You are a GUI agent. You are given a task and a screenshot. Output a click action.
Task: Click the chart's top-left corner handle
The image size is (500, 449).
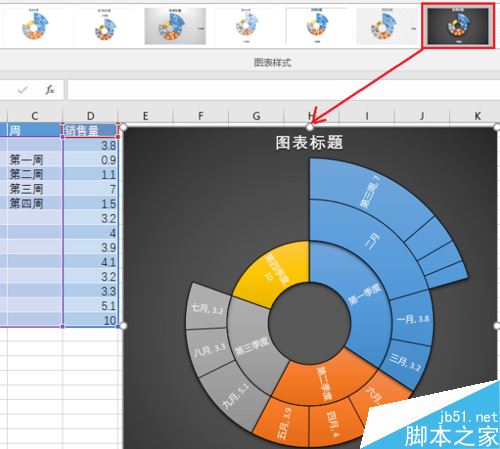[x=123, y=127]
